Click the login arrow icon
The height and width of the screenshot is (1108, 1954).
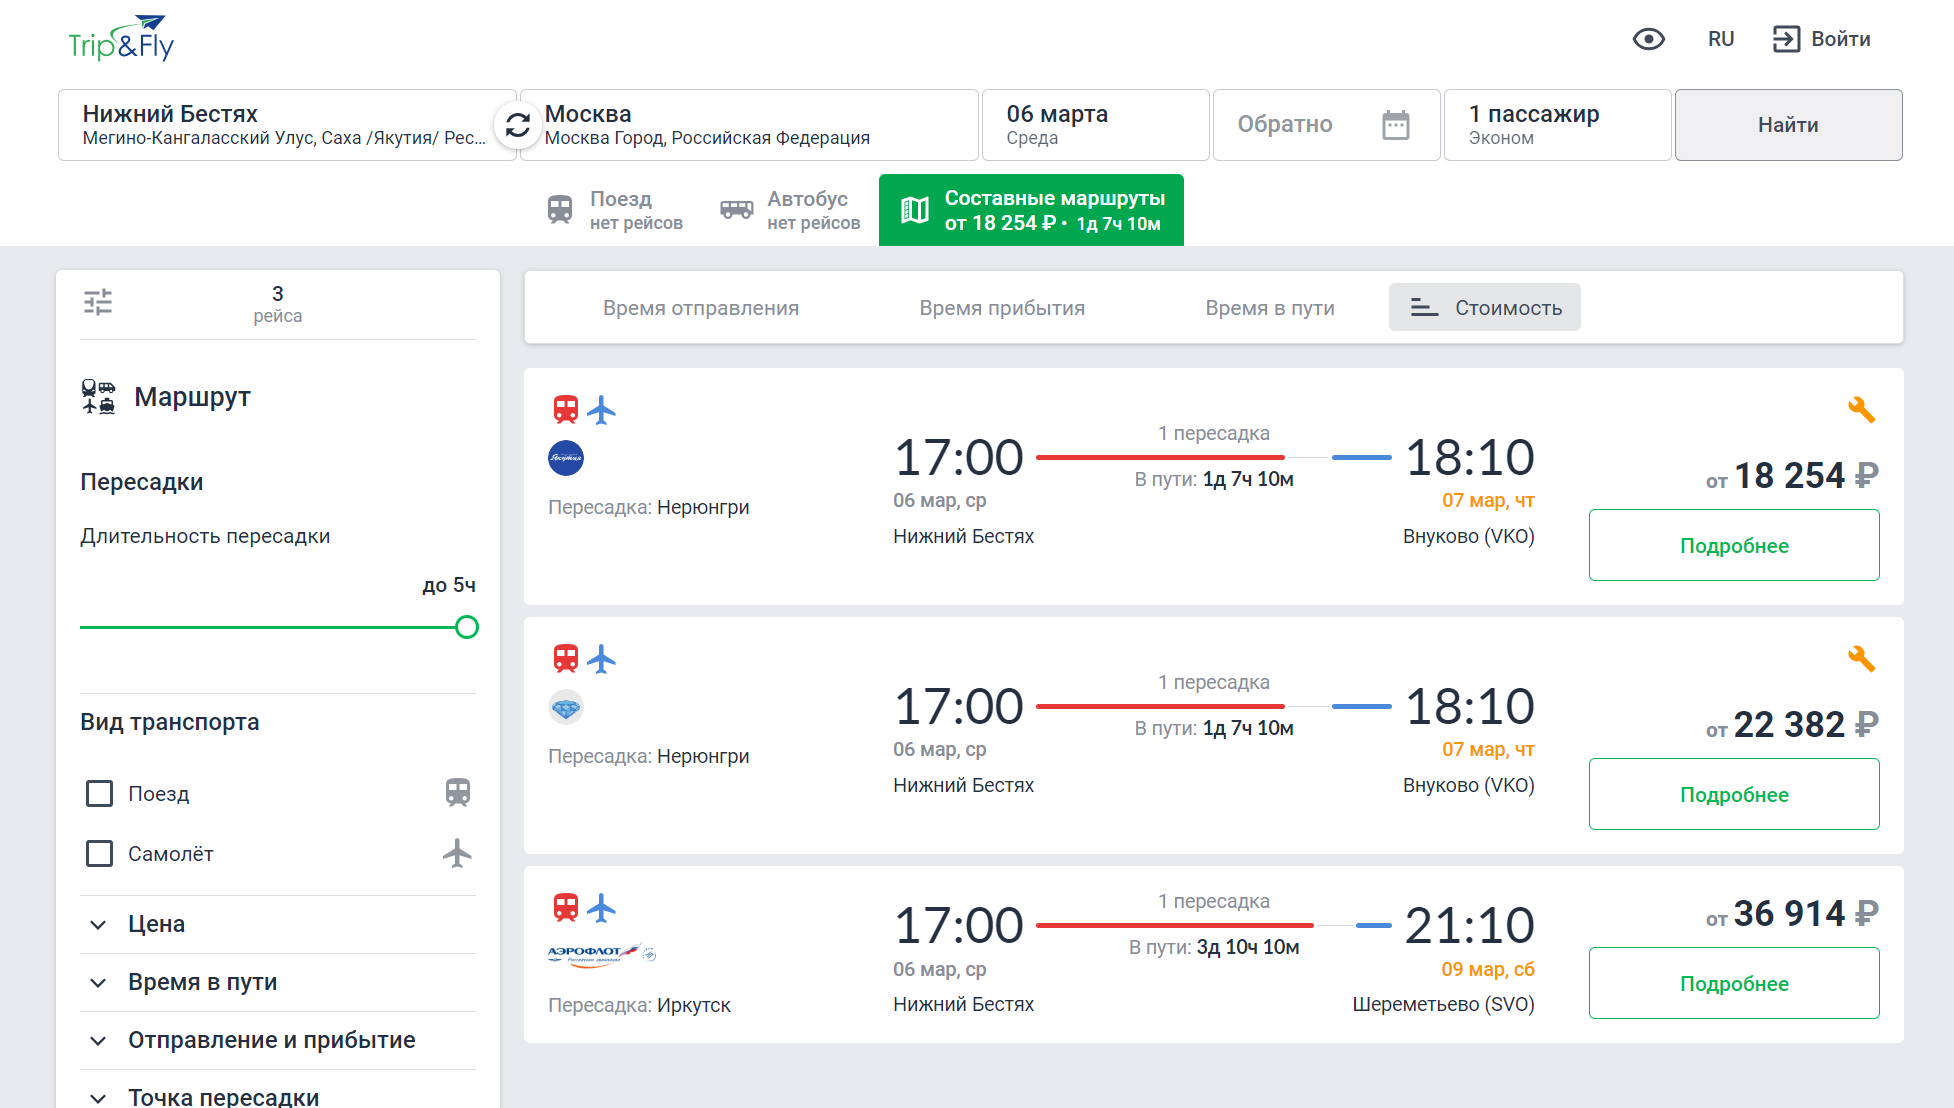coord(1786,39)
